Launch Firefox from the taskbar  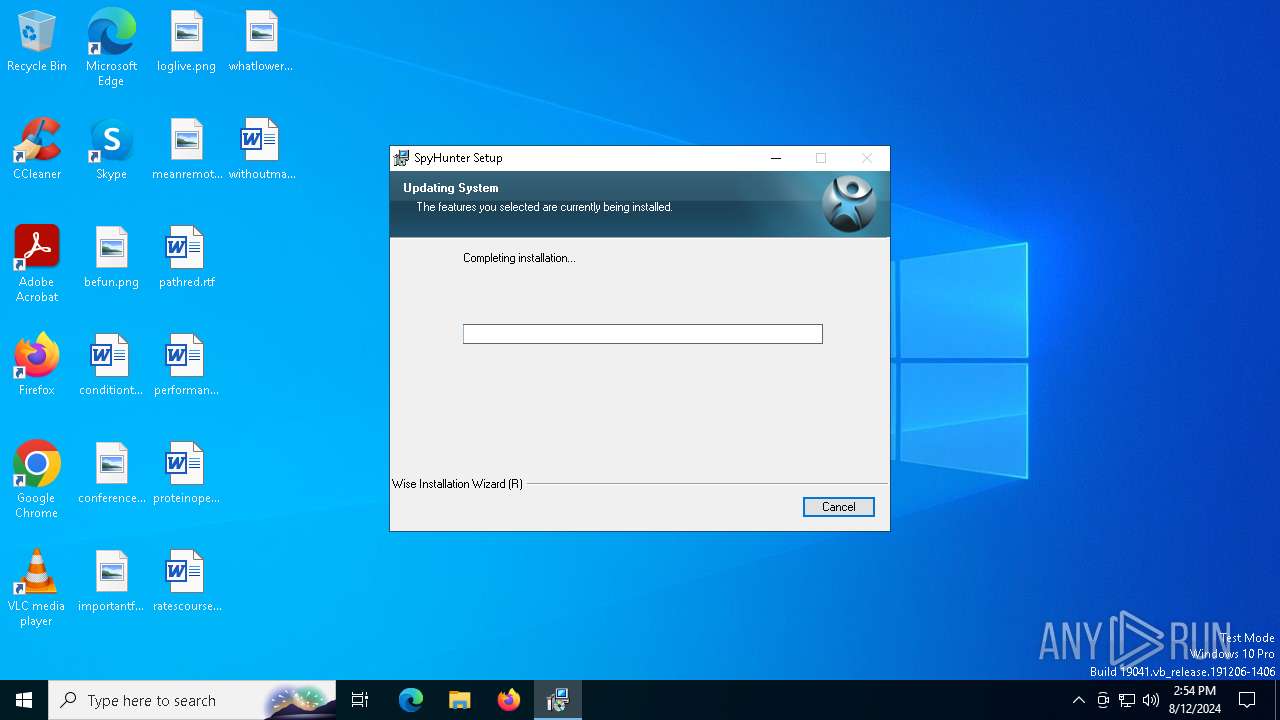(x=509, y=700)
